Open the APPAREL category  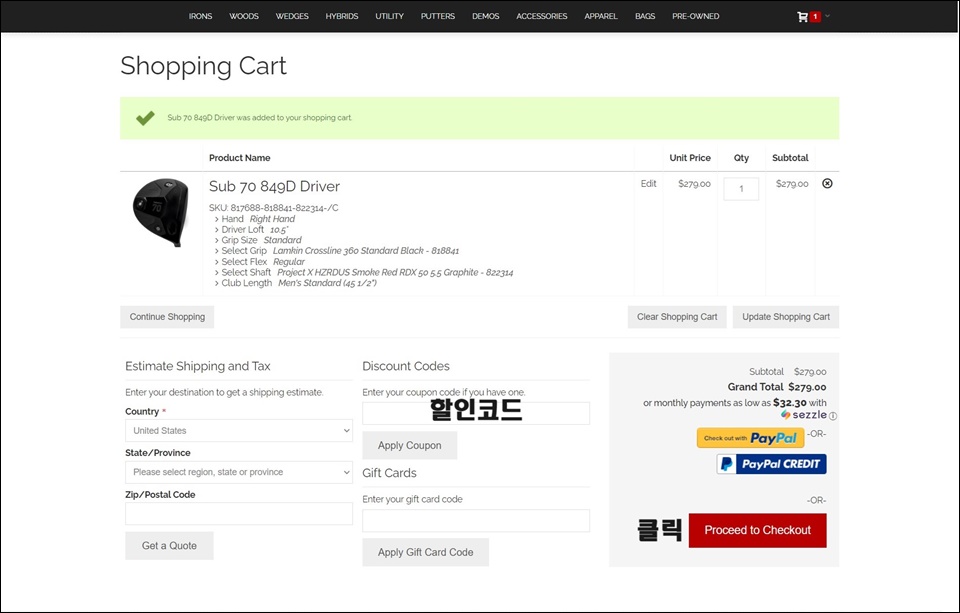pos(601,17)
